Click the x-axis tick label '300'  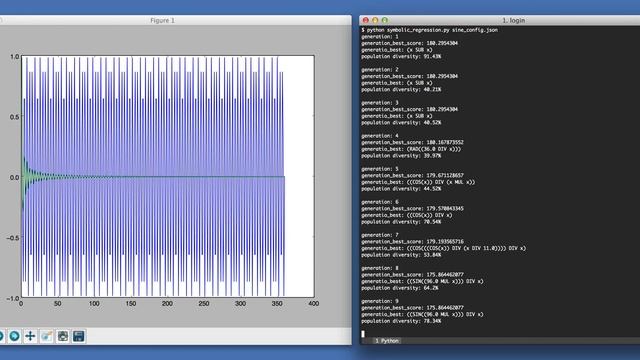click(240, 303)
